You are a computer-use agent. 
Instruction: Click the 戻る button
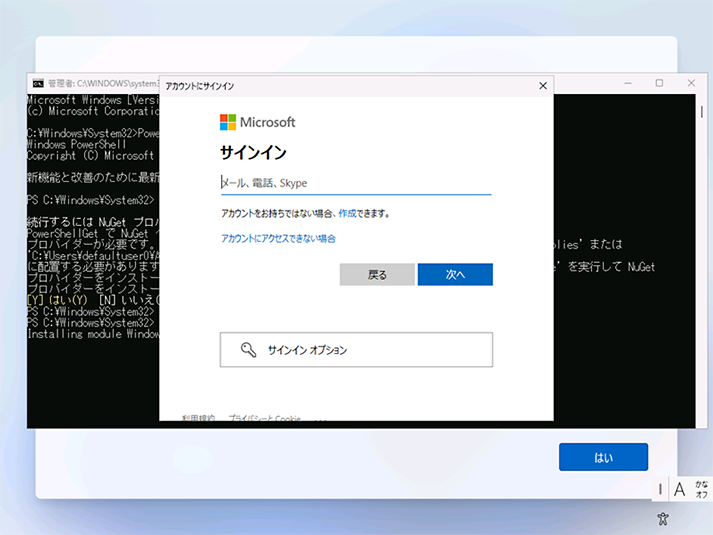pyautogui.click(x=377, y=275)
